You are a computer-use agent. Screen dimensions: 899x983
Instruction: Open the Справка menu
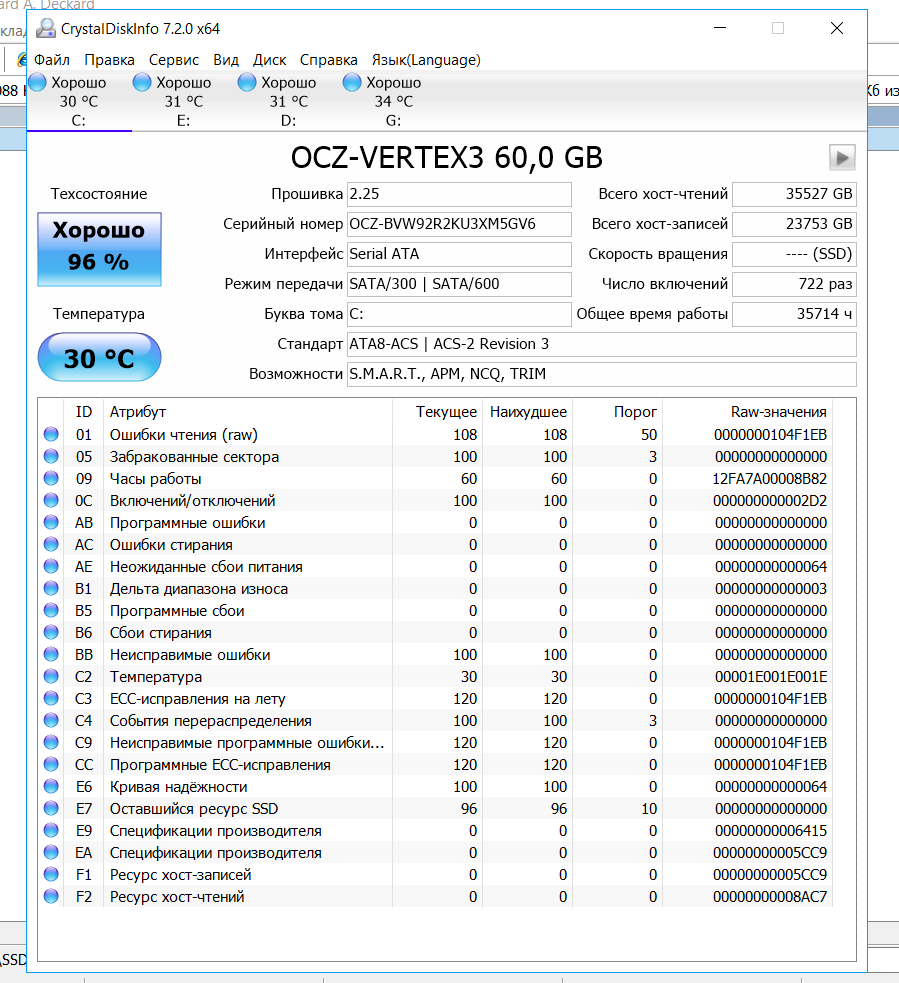point(329,60)
